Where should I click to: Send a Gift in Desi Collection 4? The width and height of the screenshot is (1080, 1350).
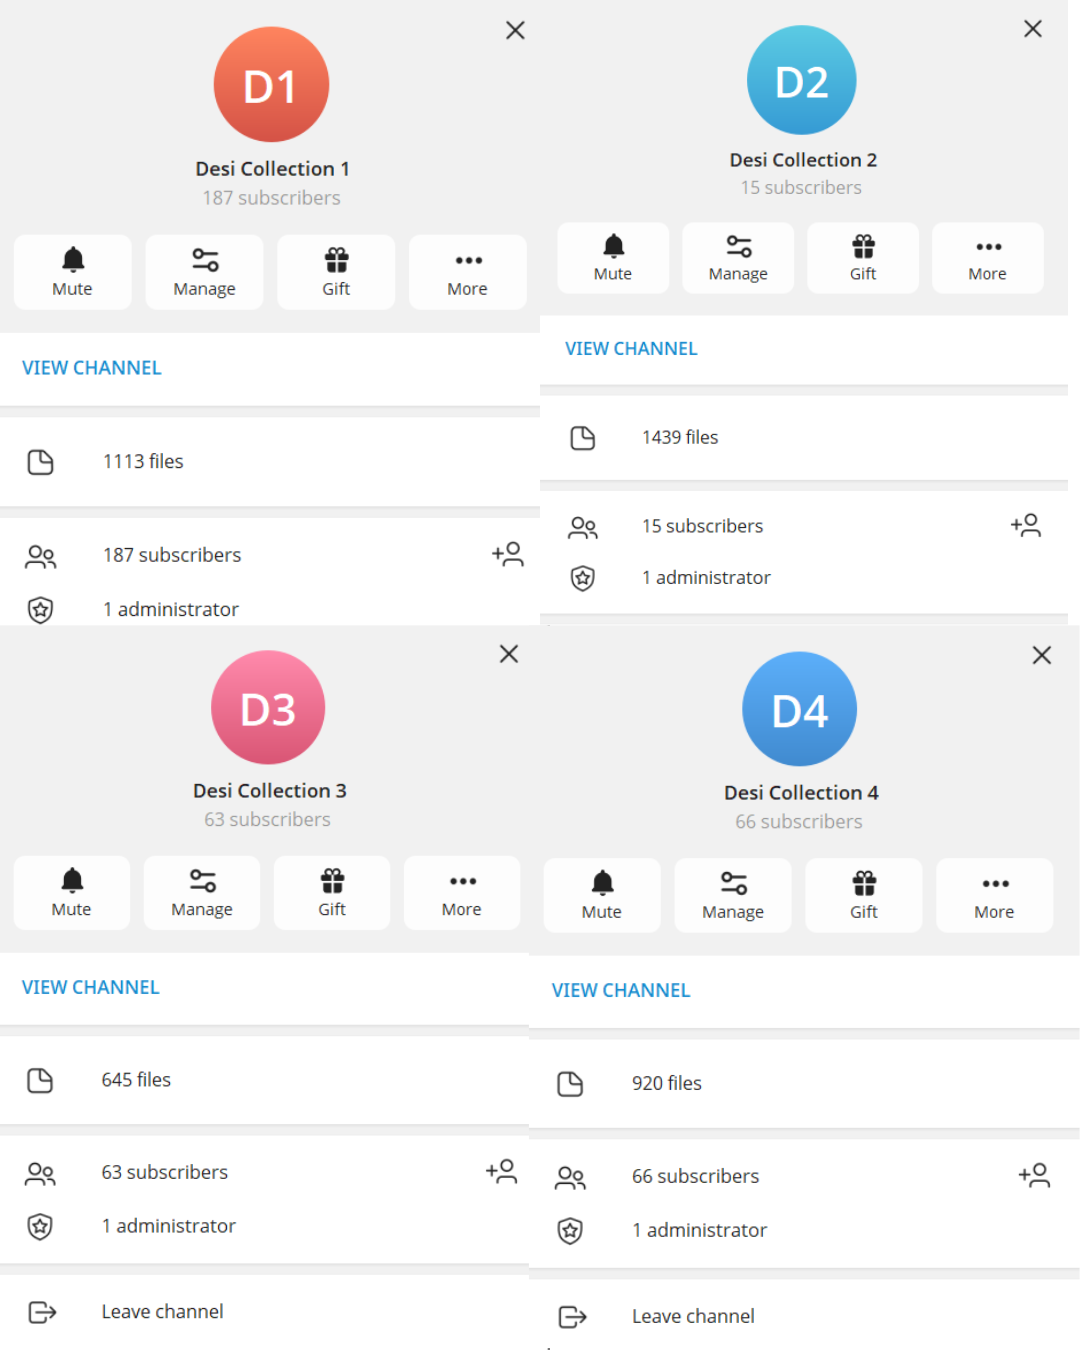[864, 895]
